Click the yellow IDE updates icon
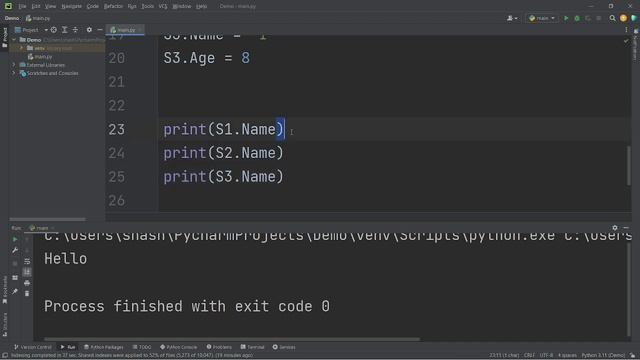The height and width of the screenshot is (360, 640). (x=623, y=18)
